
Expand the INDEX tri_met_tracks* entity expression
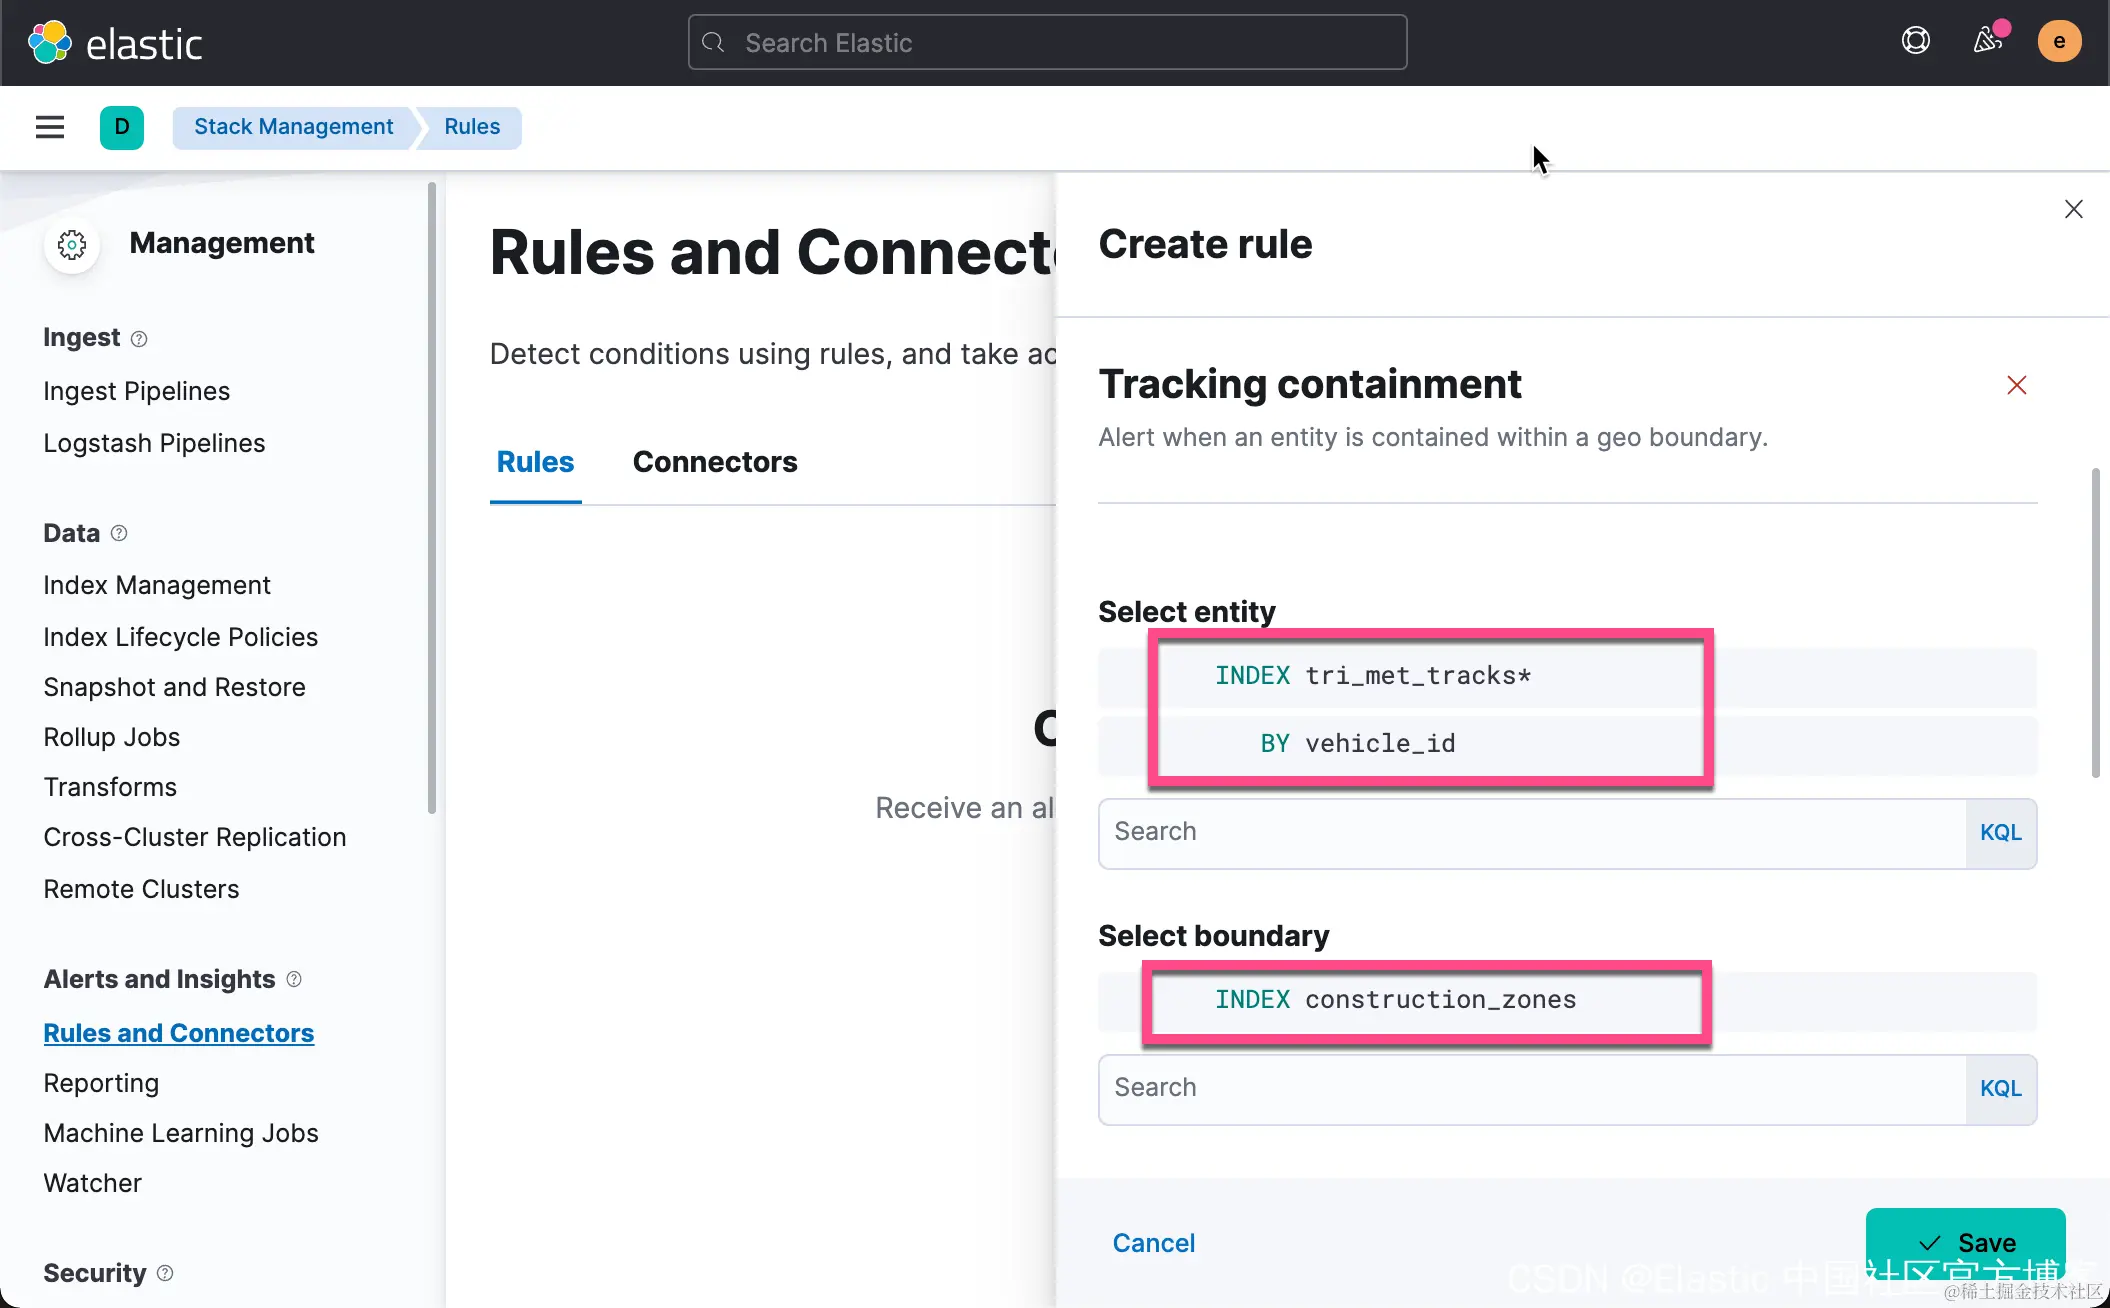1372,676
